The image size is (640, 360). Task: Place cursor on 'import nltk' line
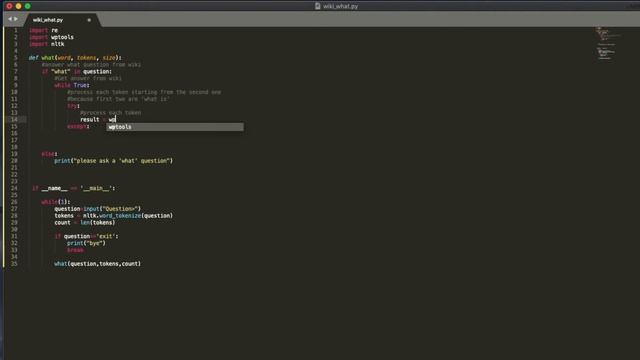click(x=47, y=44)
